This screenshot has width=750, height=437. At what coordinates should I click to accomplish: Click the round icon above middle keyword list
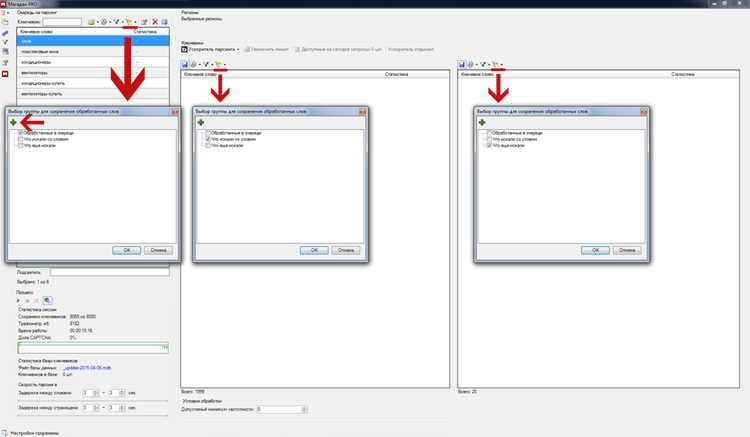[x=194, y=64]
